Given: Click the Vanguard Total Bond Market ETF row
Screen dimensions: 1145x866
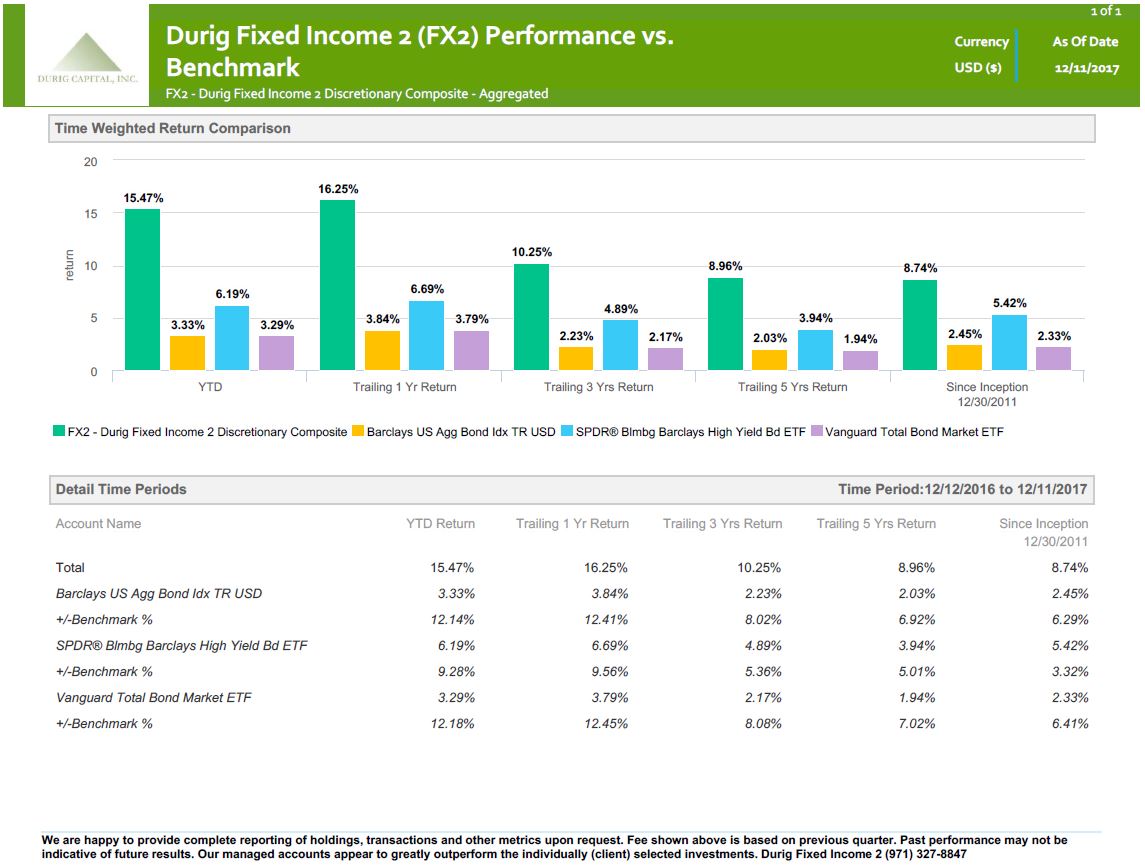Looking at the screenshot, I should click(572, 697).
